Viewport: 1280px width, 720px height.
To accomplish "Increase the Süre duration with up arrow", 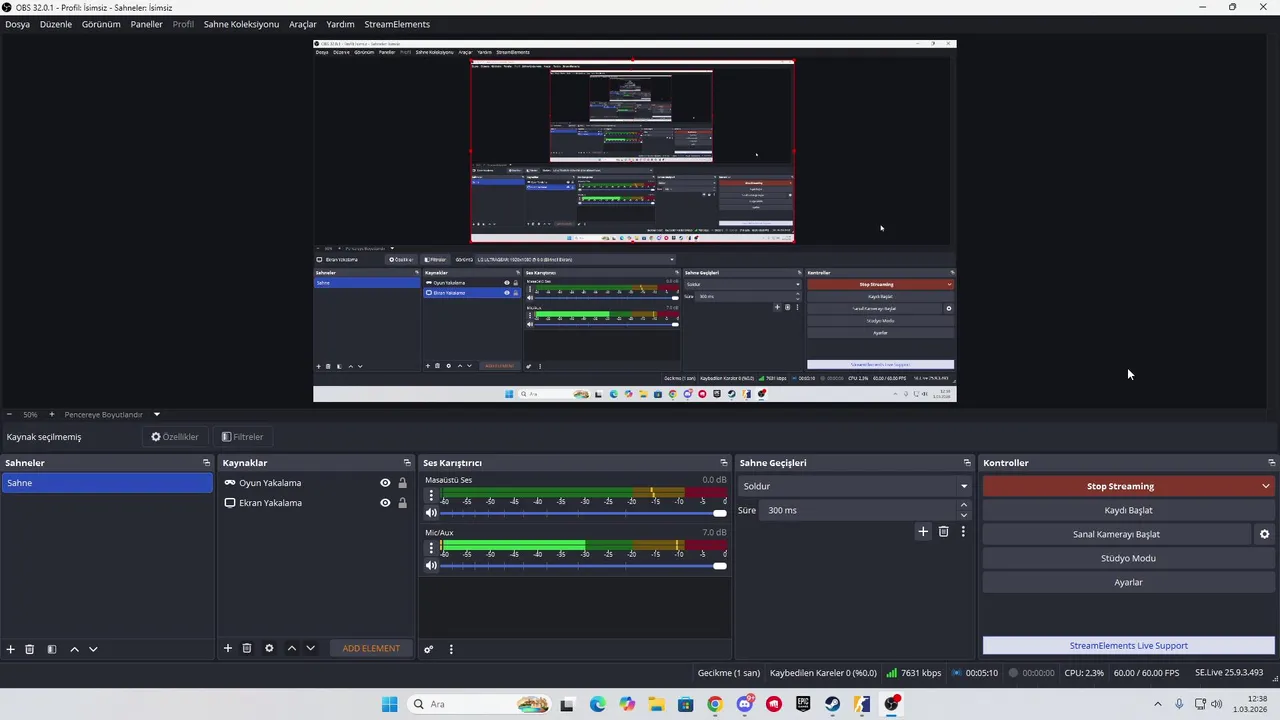I will click(964, 505).
